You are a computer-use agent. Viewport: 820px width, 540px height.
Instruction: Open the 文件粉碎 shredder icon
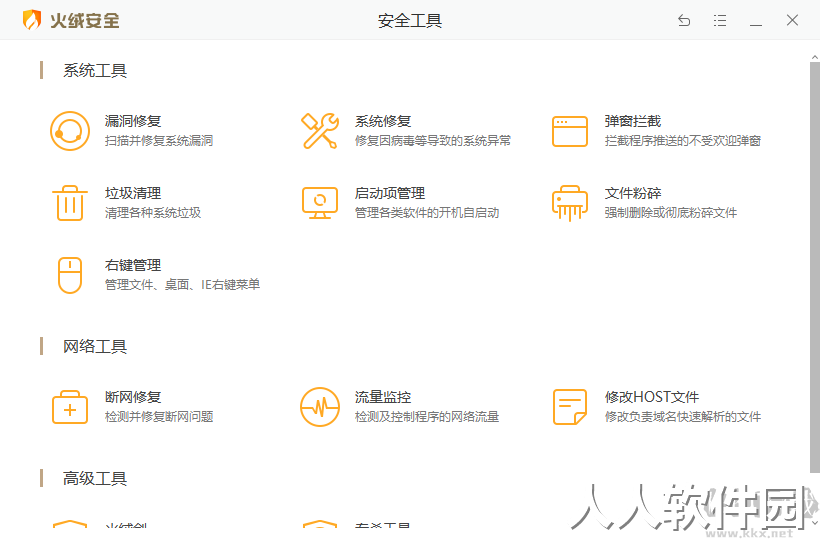(x=570, y=203)
